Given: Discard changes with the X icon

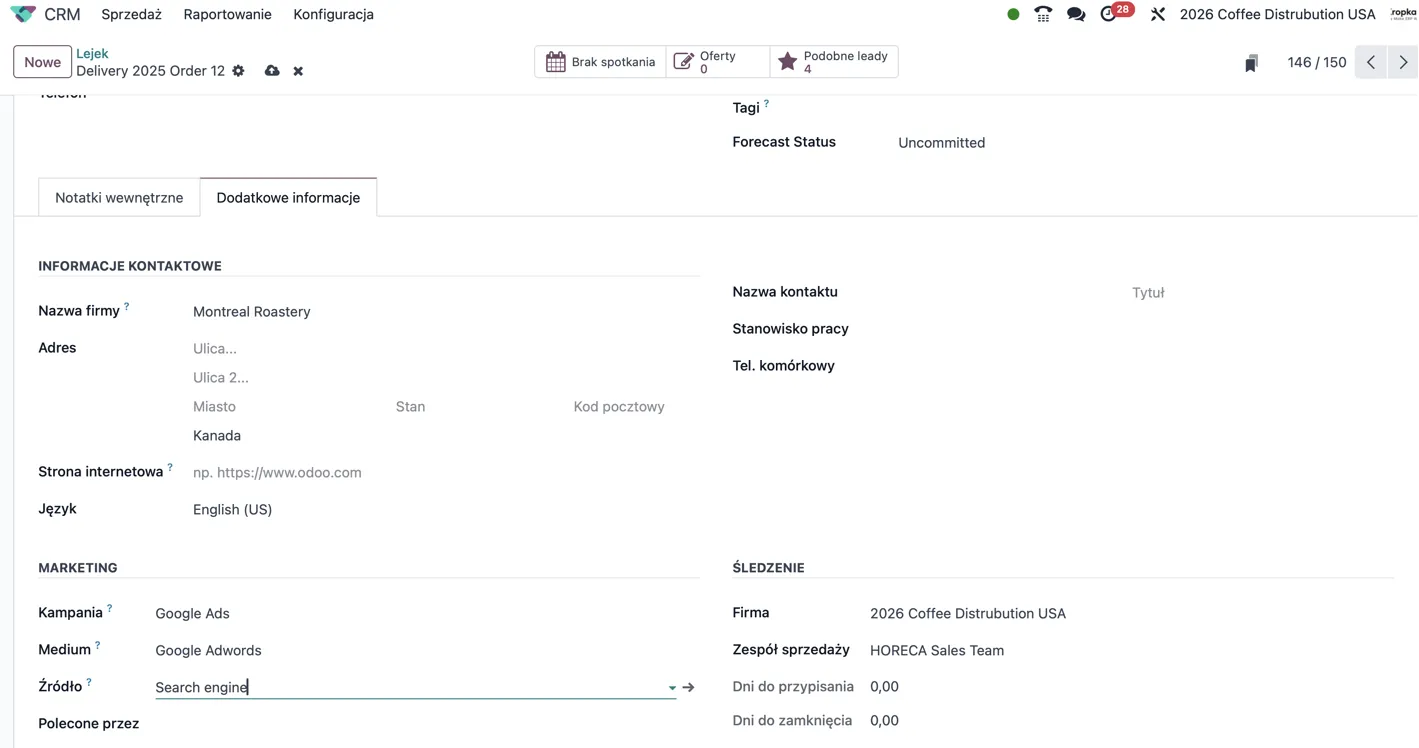Looking at the screenshot, I should pyautogui.click(x=298, y=71).
